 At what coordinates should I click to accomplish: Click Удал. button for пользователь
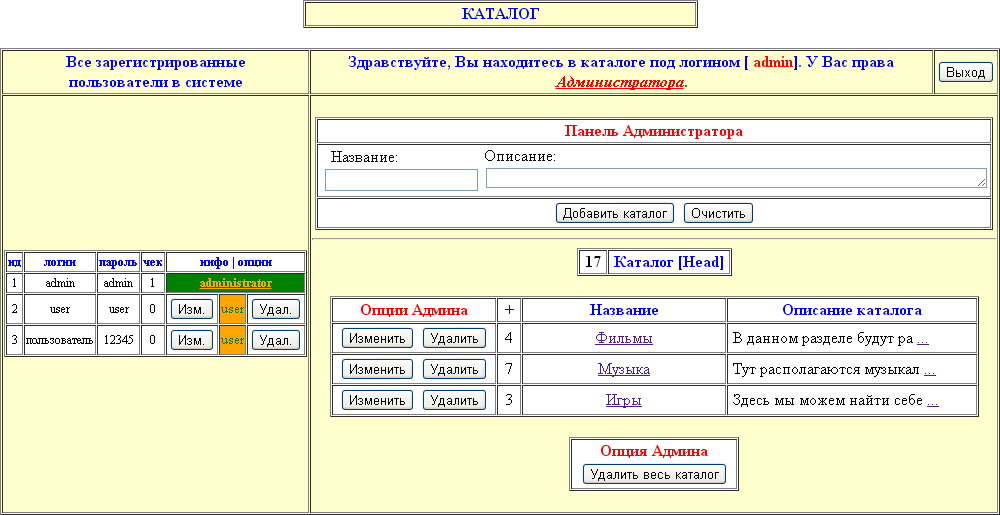[x=275, y=341]
